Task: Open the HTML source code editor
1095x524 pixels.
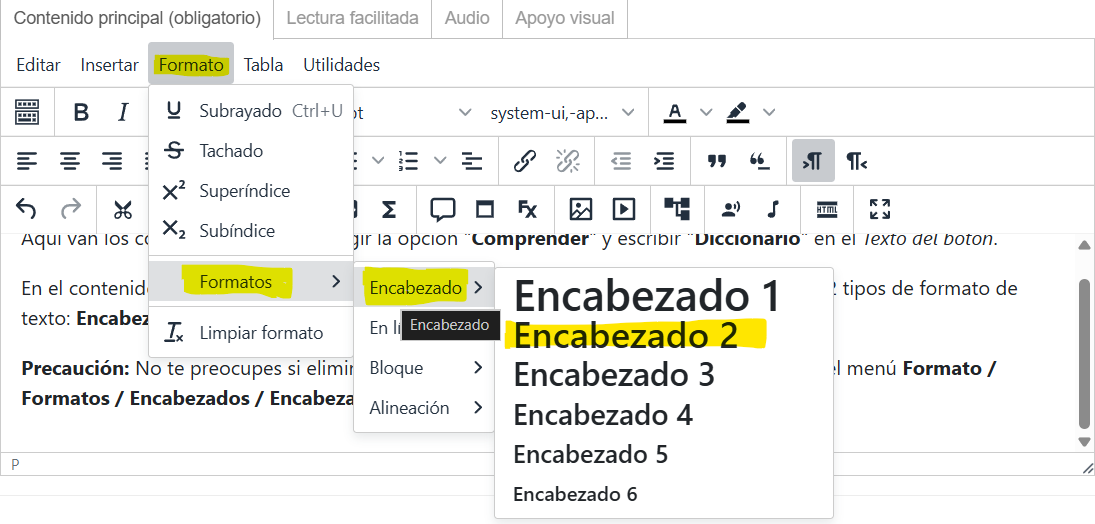Action: (x=827, y=210)
